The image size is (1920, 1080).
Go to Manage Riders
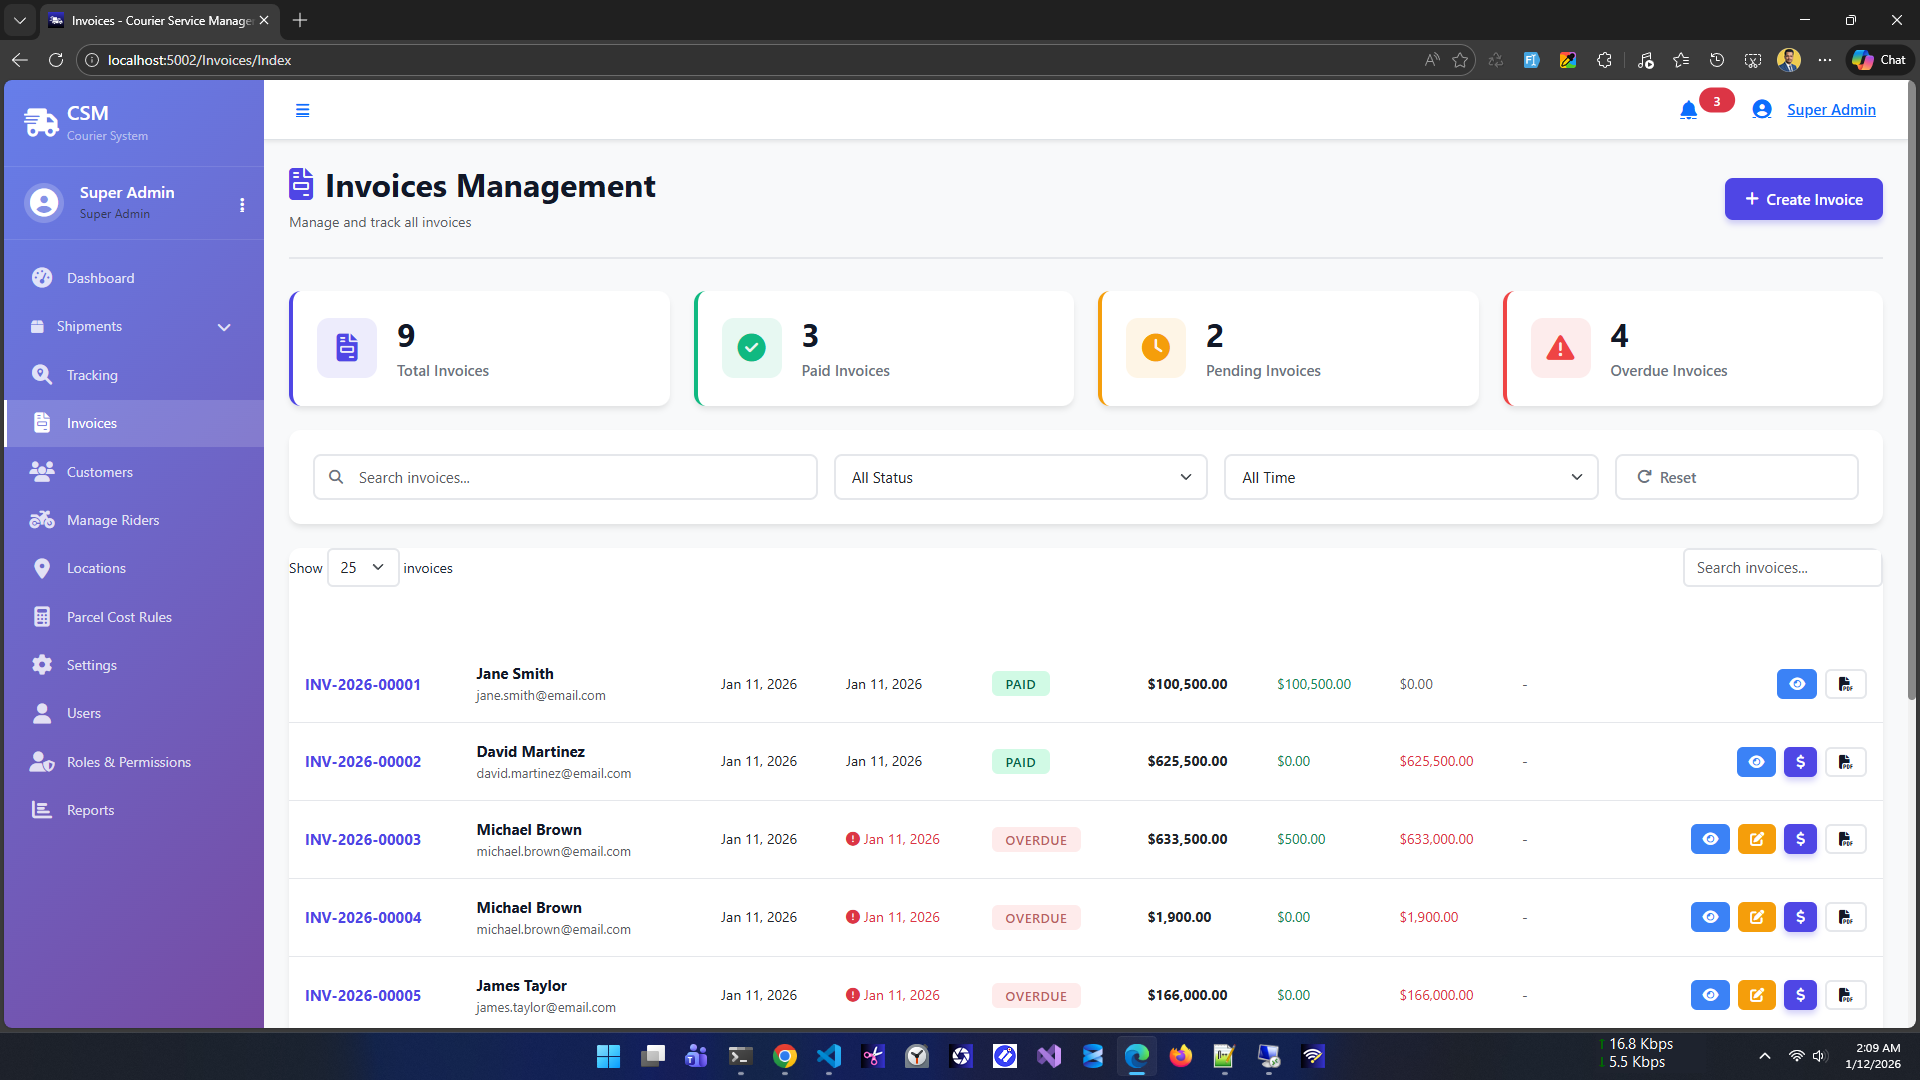113,519
